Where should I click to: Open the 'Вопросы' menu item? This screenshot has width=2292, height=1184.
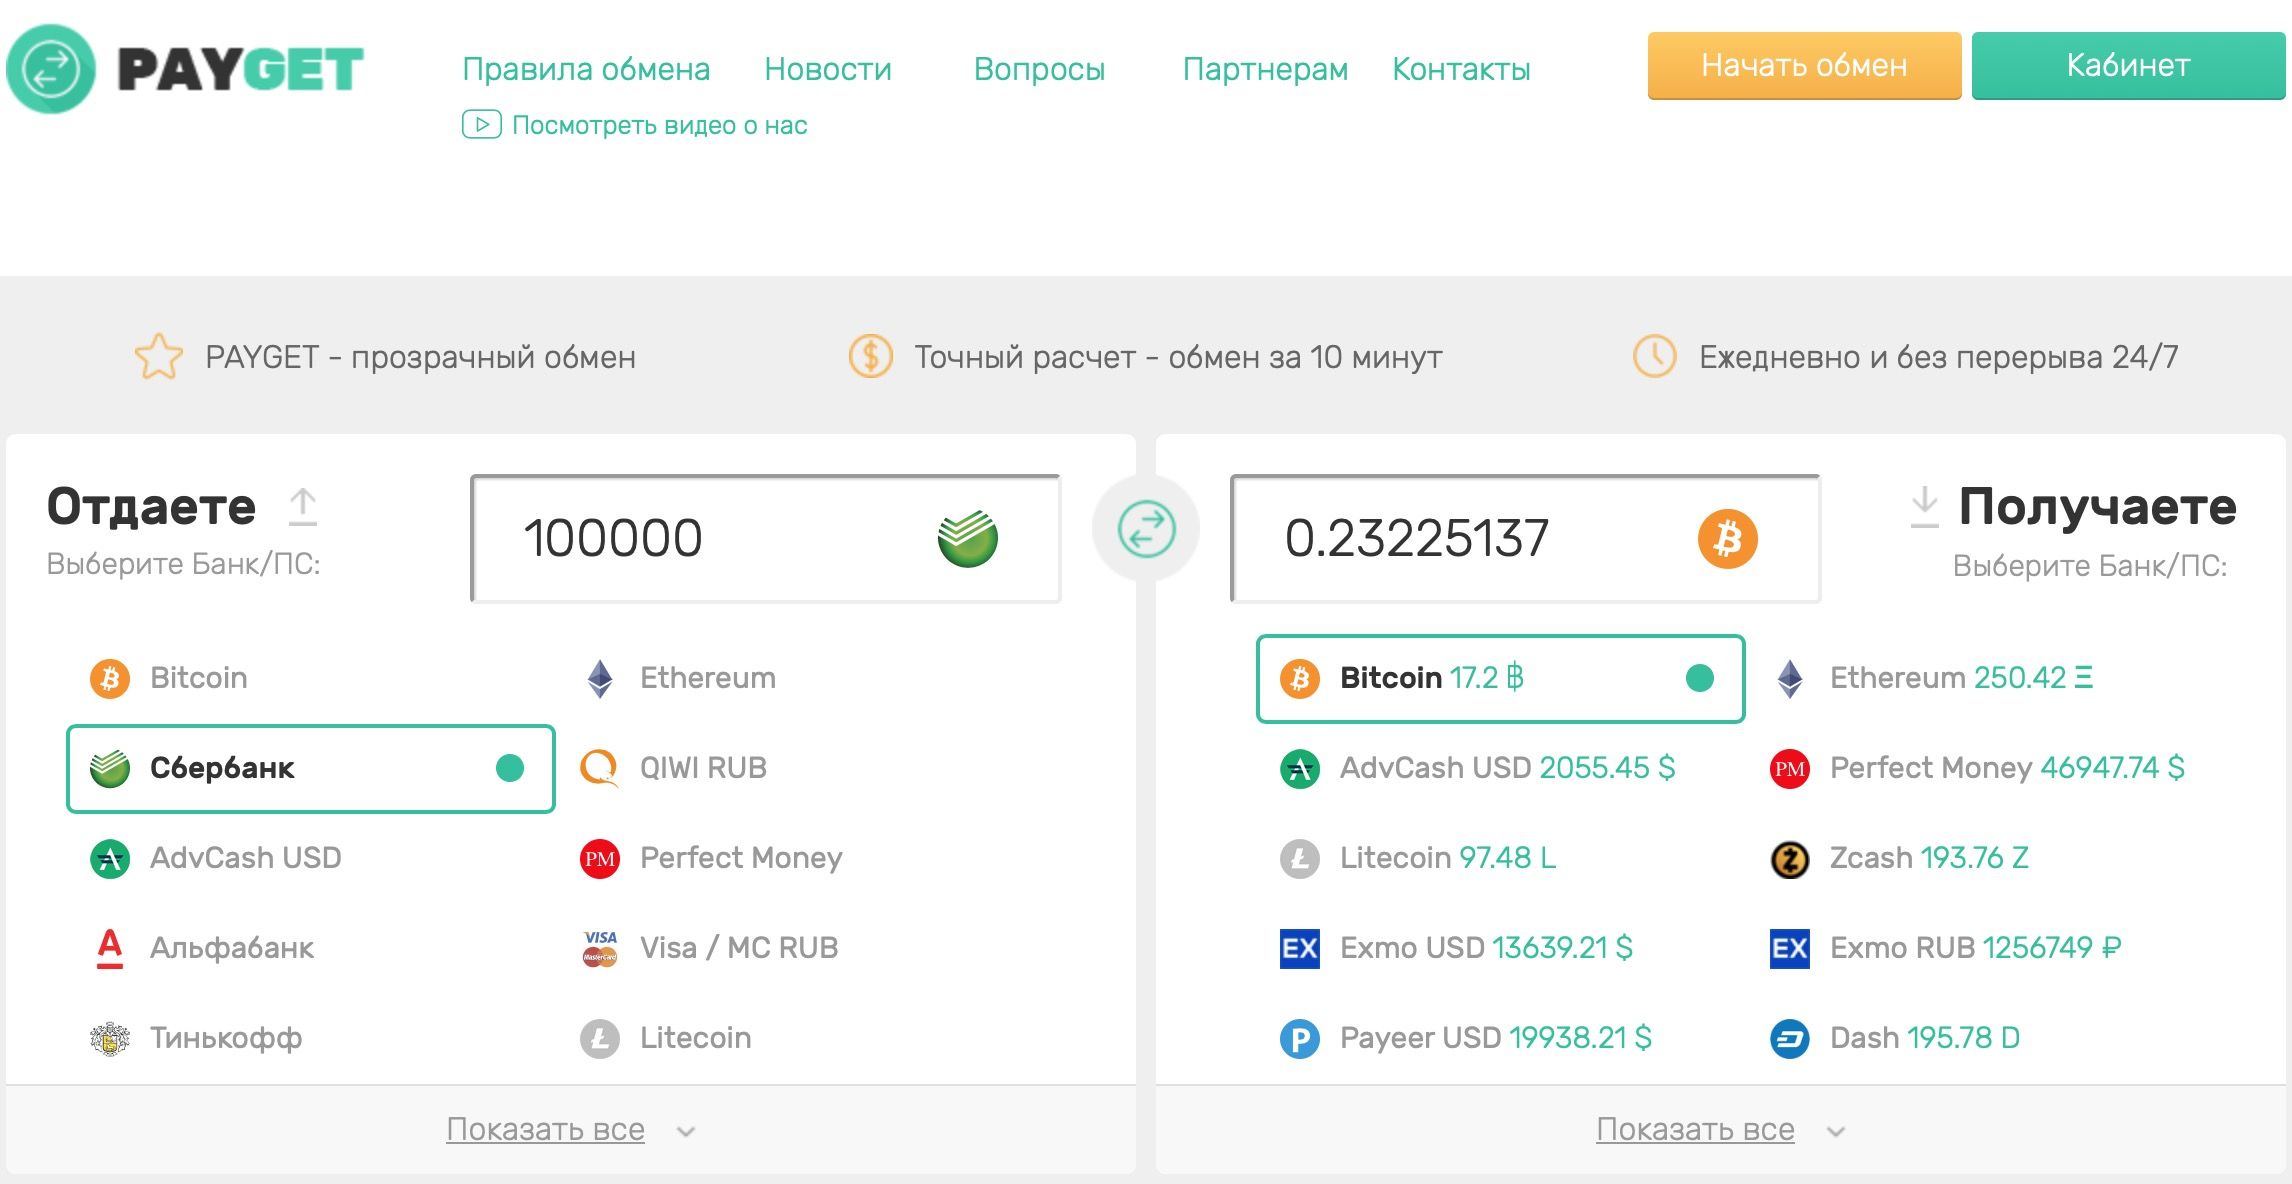pyautogui.click(x=1037, y=63)
